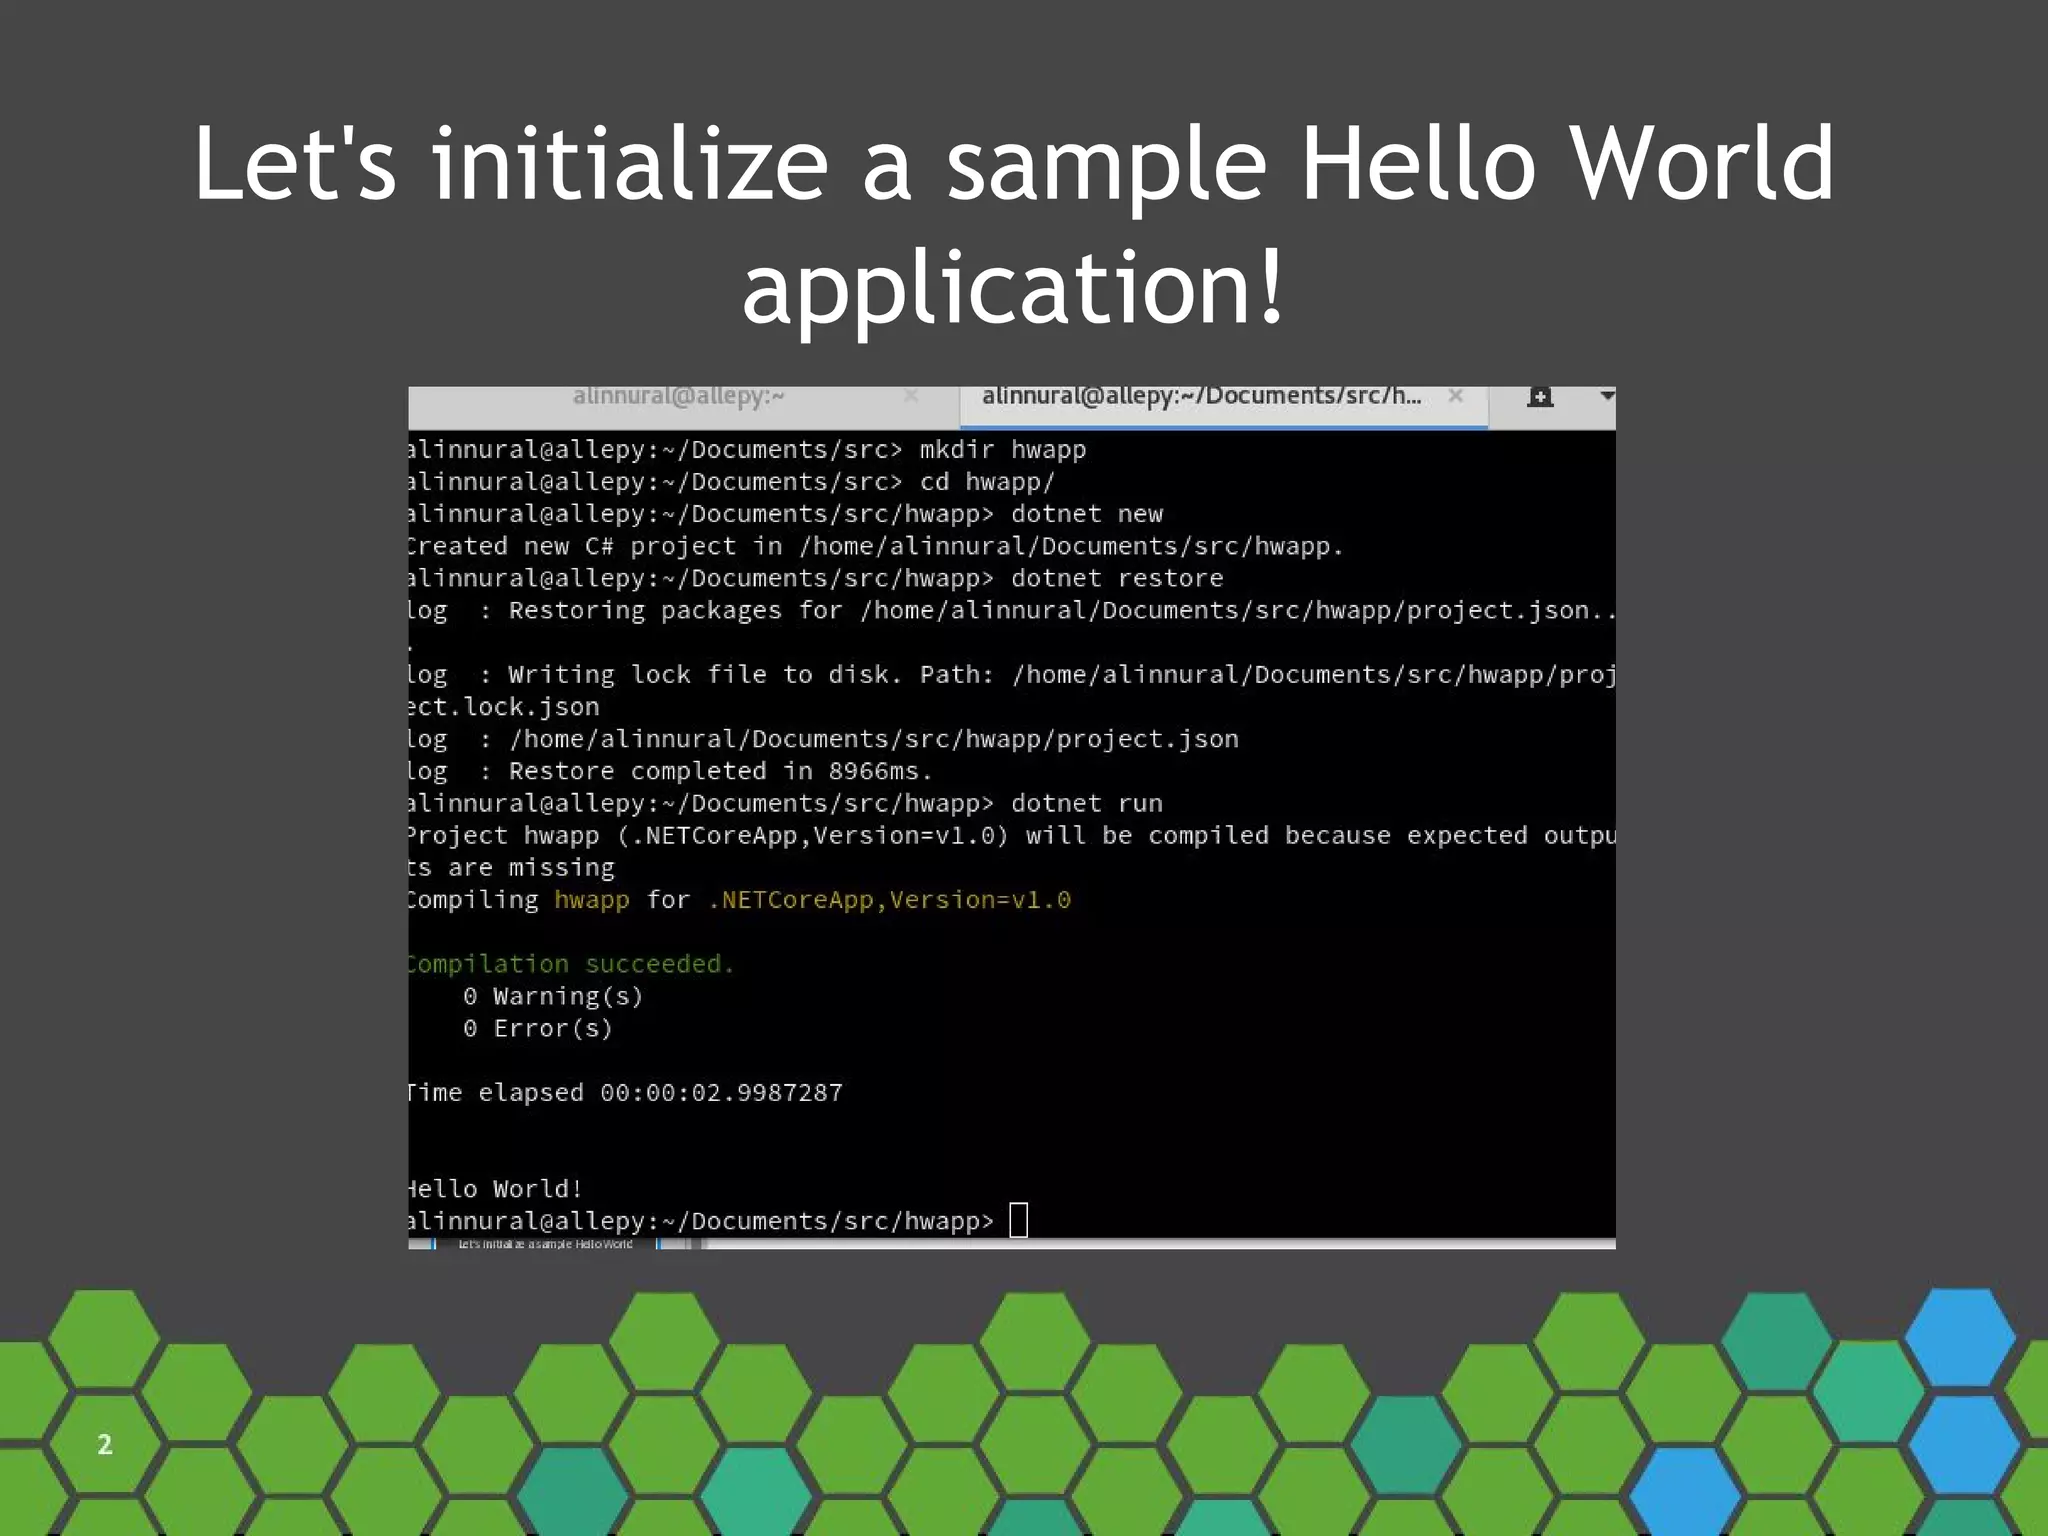2048x1536 pixels.
Task: Click the slide number 2
Action: (105, 1444)
